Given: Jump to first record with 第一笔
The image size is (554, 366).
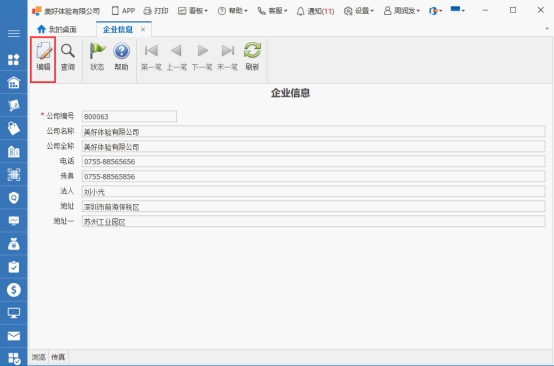Looking at the screenshot, I should pos(151,57).
